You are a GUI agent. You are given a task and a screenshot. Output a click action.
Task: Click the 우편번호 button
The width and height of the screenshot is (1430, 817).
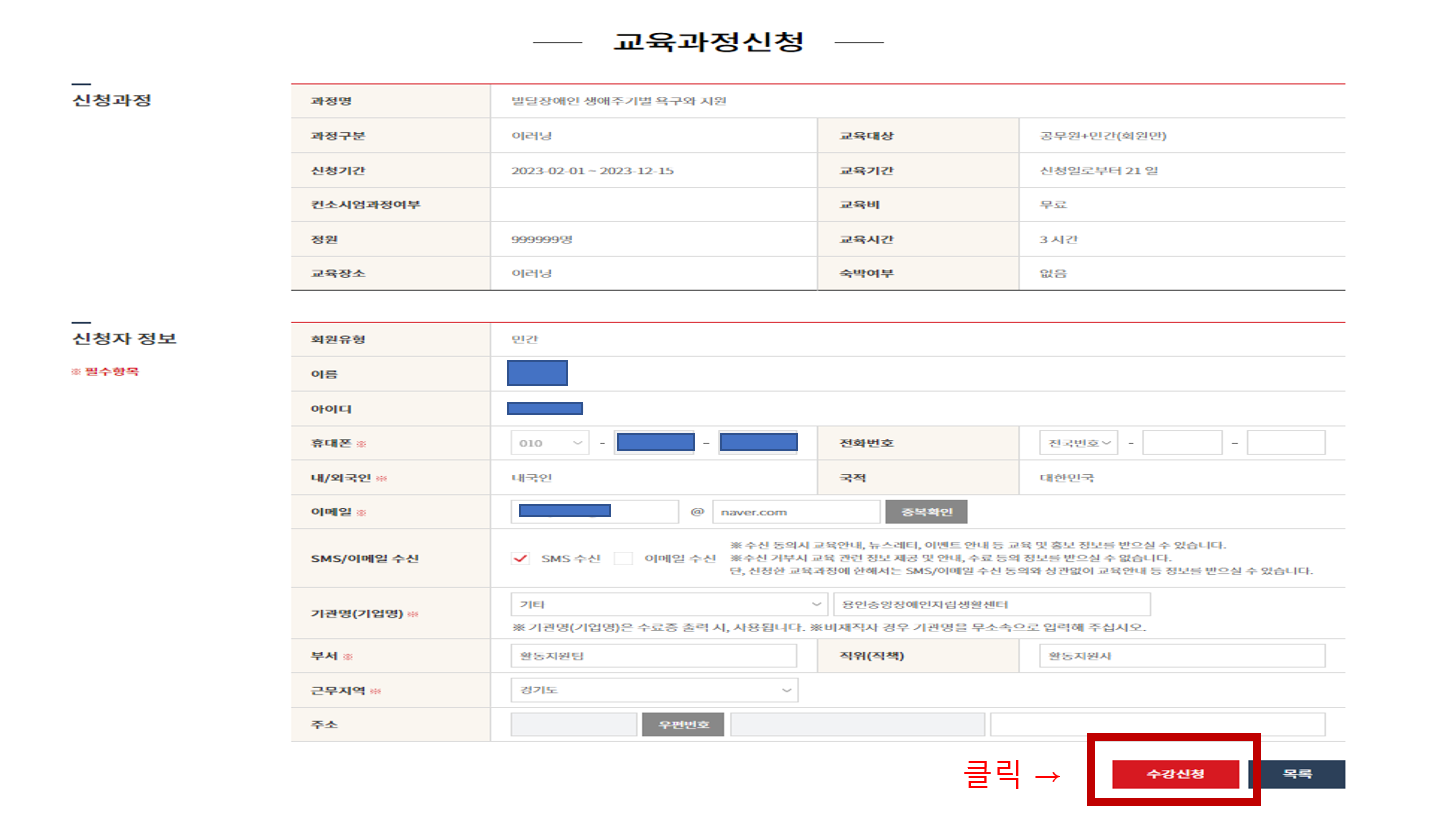pos(683,724)
